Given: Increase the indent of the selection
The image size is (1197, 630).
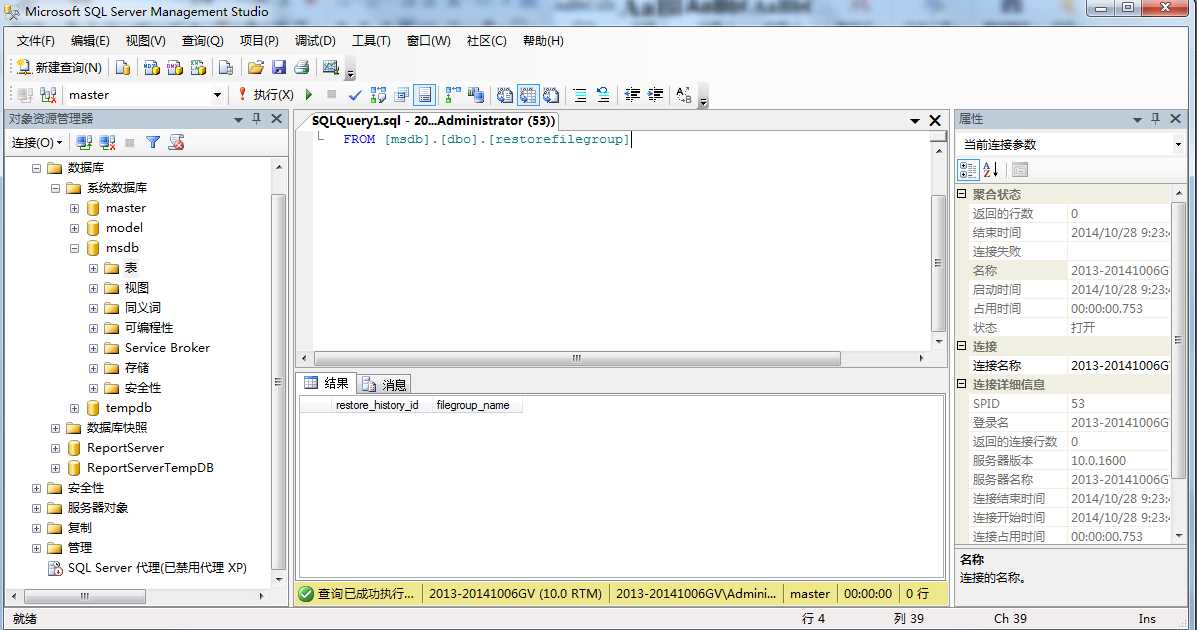Looking at the screenshot, I should (655, 95).
